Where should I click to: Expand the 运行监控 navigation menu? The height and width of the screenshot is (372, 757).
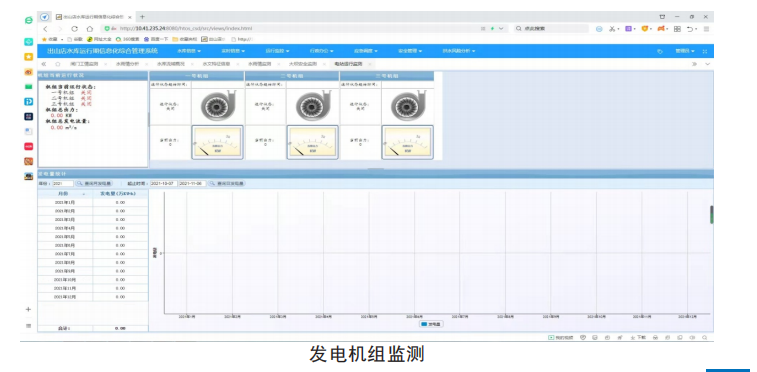(x=277, y=51)
